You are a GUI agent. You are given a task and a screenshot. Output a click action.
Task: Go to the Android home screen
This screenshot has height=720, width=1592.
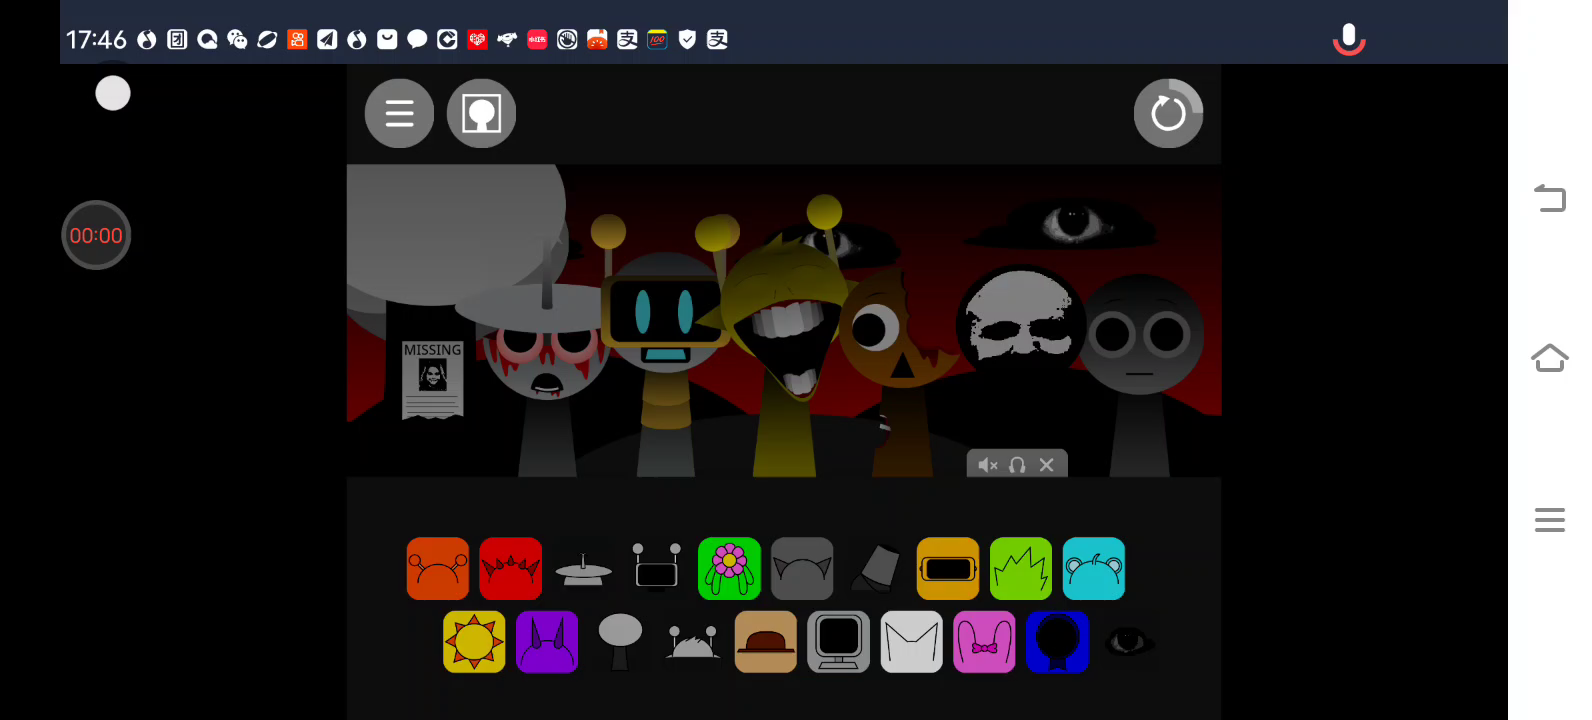click(x=1550, y=357)
